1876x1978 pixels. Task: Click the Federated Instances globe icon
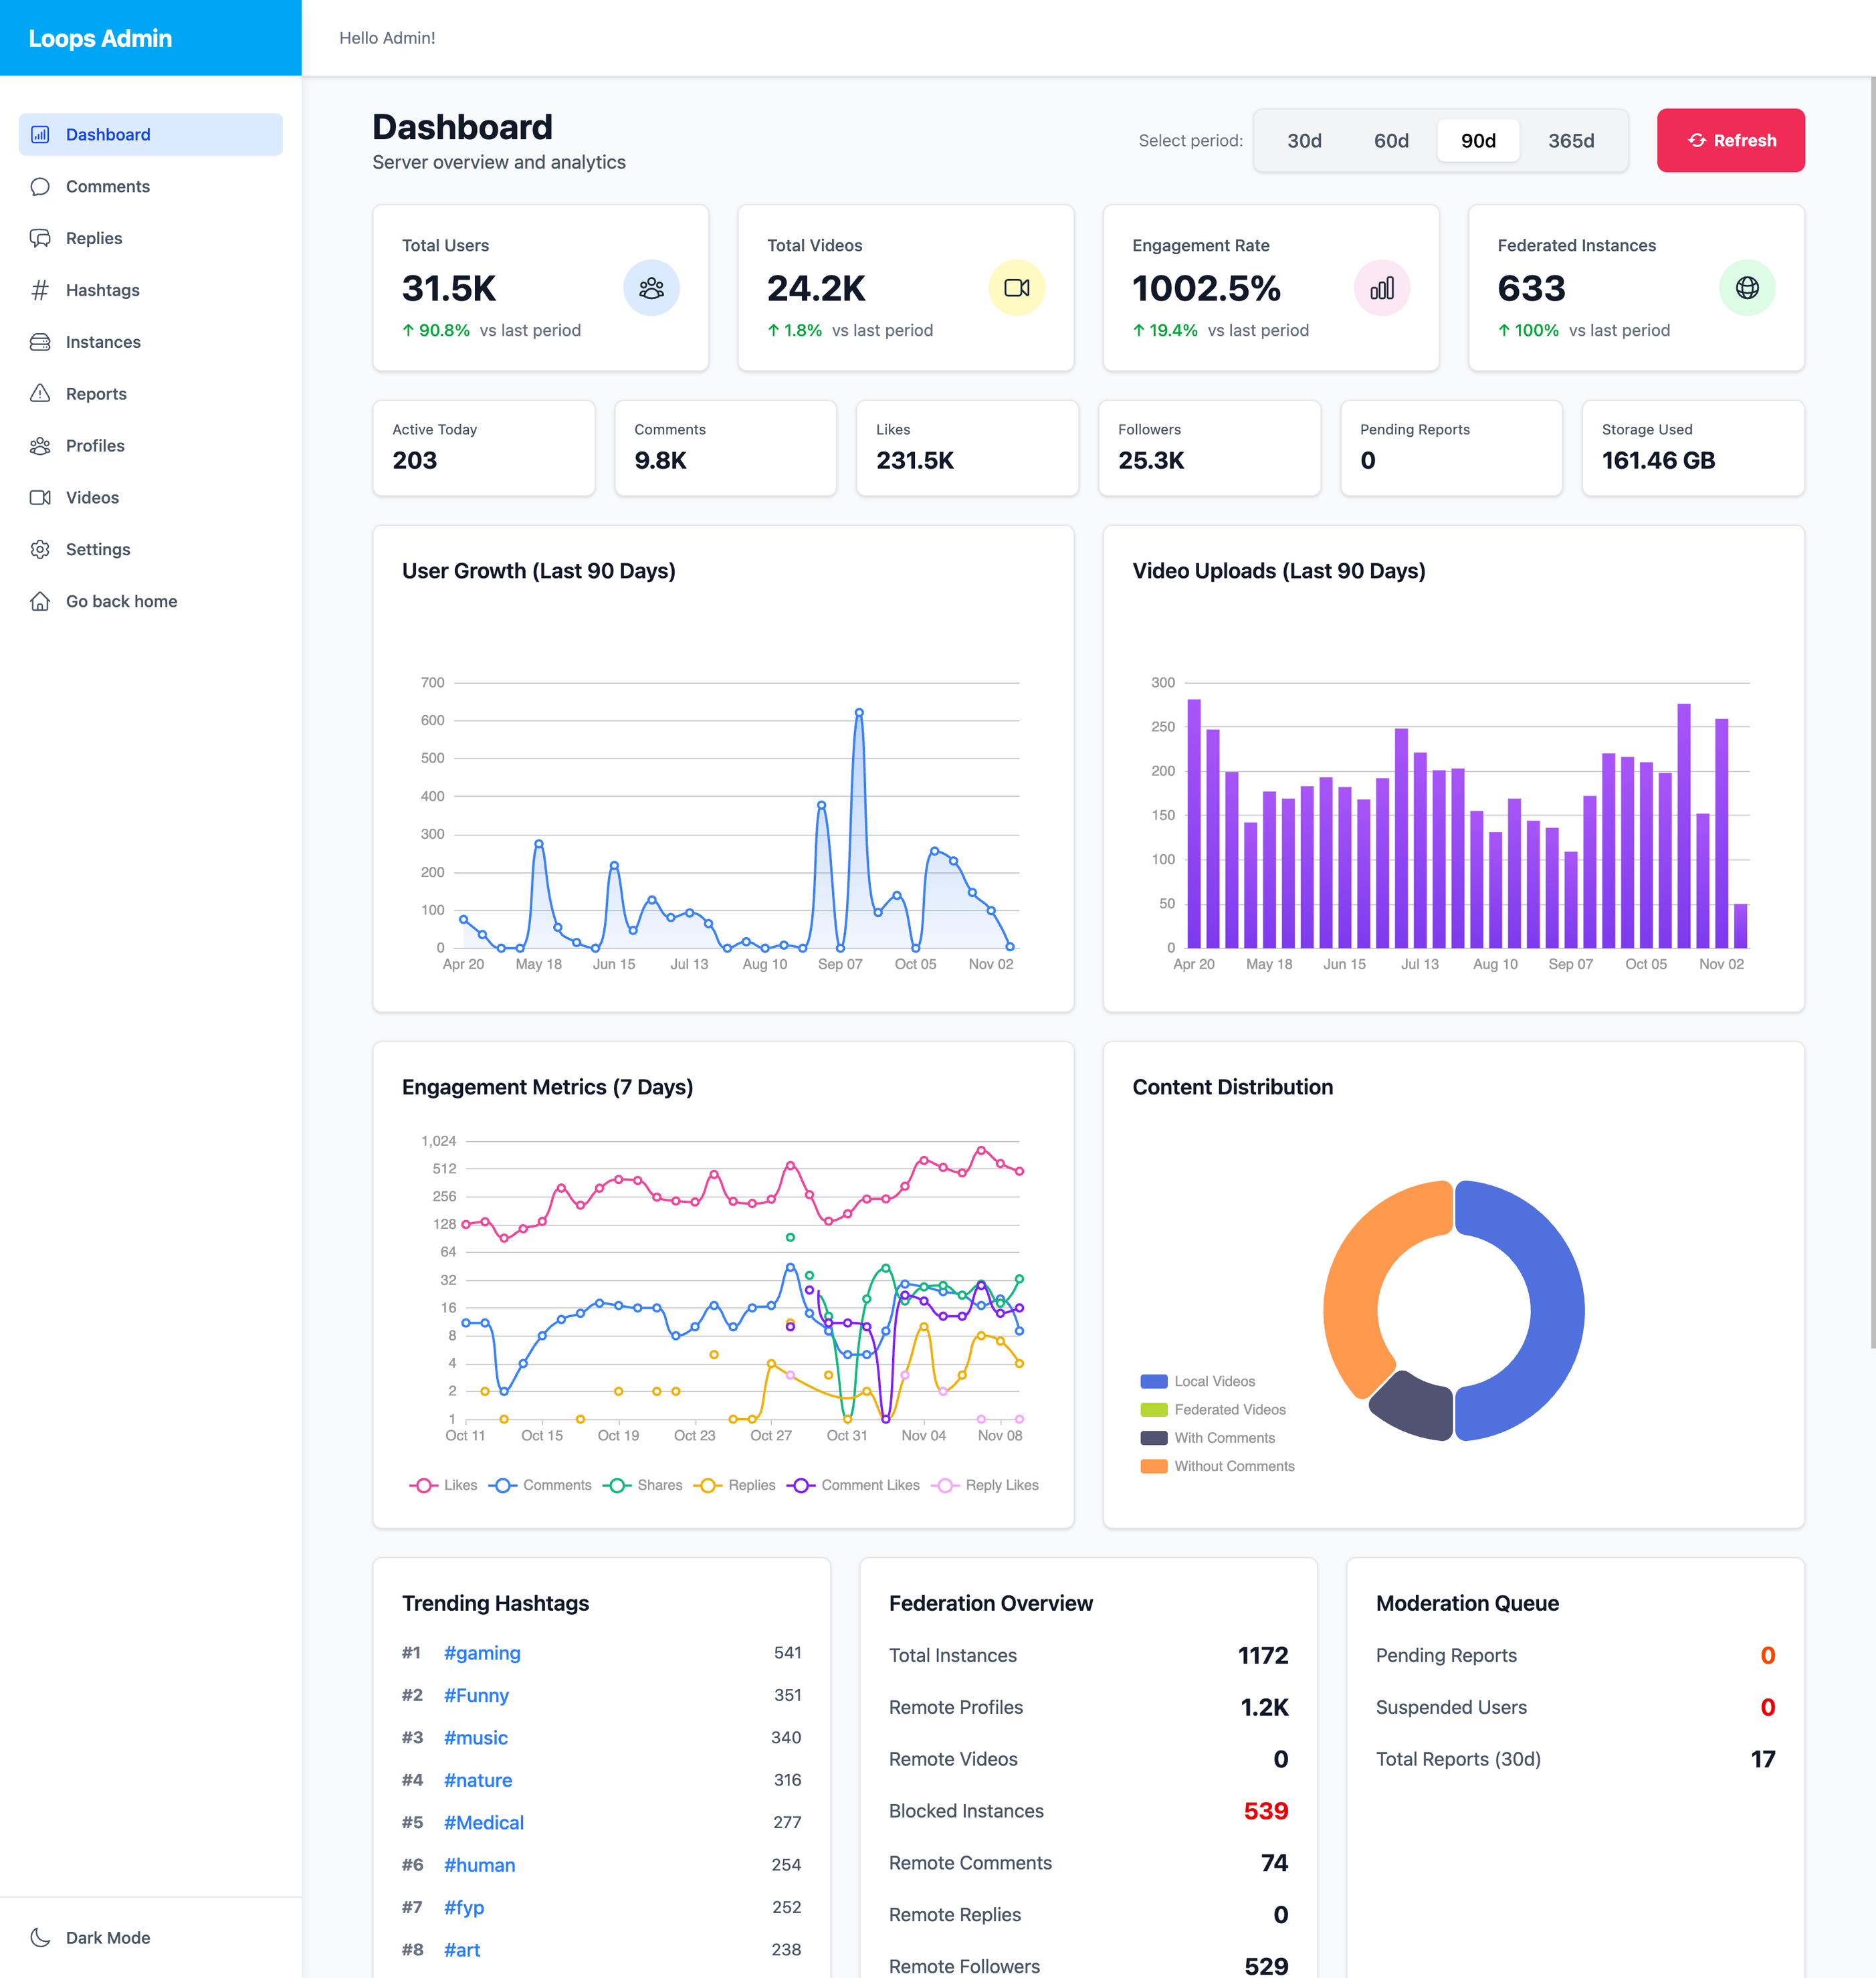click(x=1746, y=288)
